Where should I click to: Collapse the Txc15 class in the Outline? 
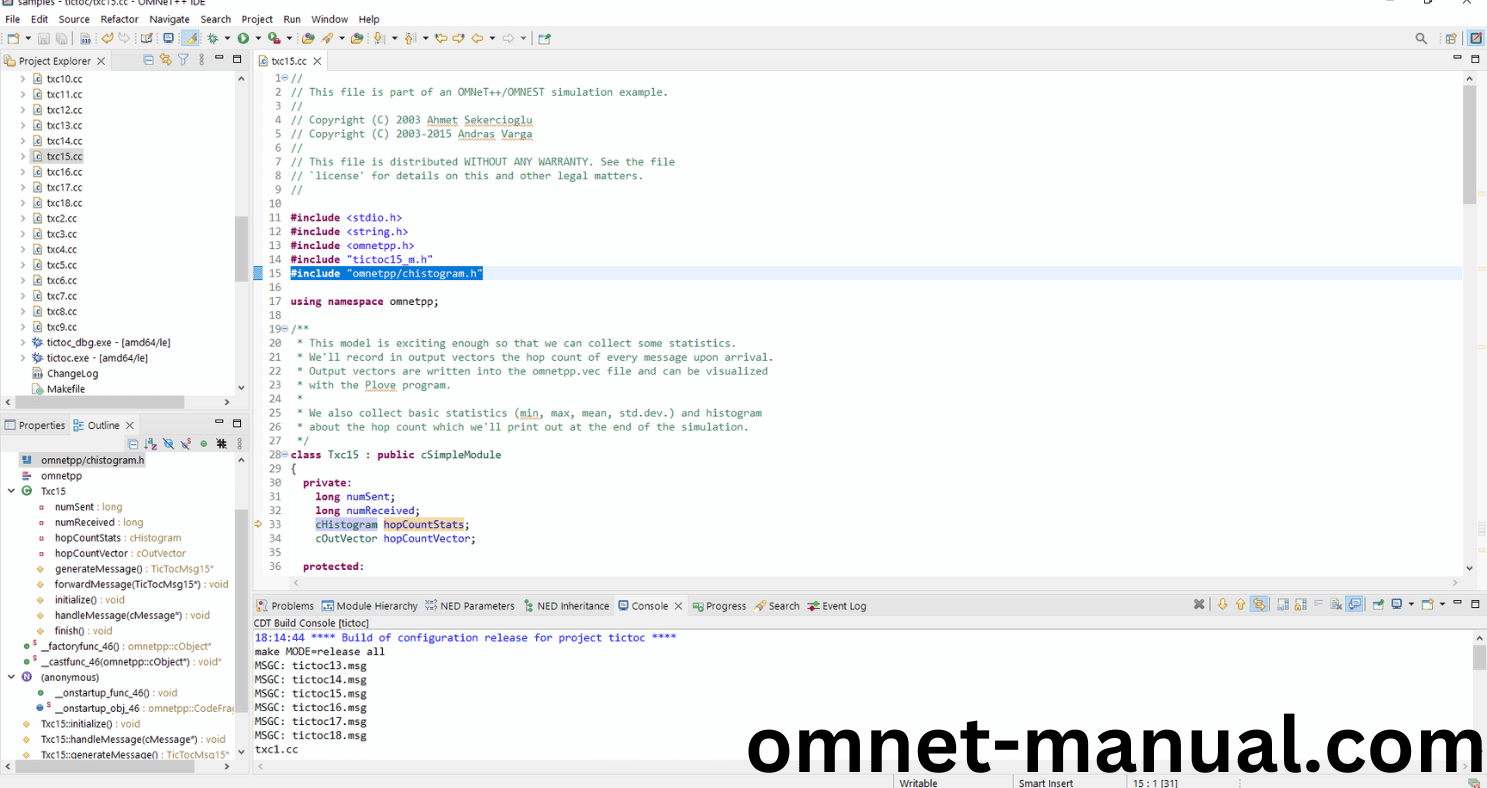[11, 491]
